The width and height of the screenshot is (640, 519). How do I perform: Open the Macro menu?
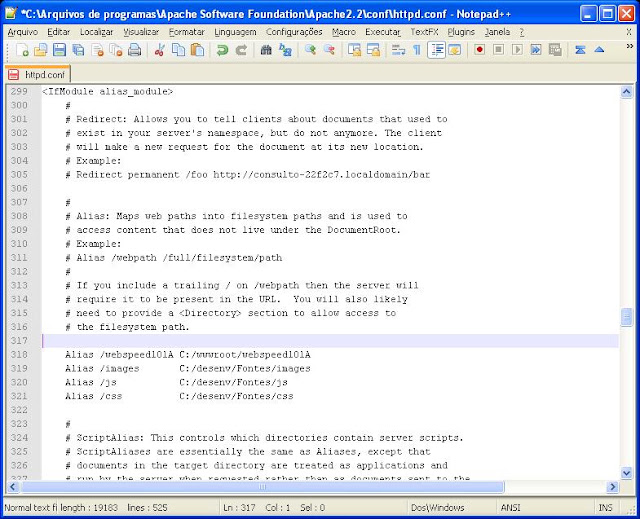coord(344,32)
